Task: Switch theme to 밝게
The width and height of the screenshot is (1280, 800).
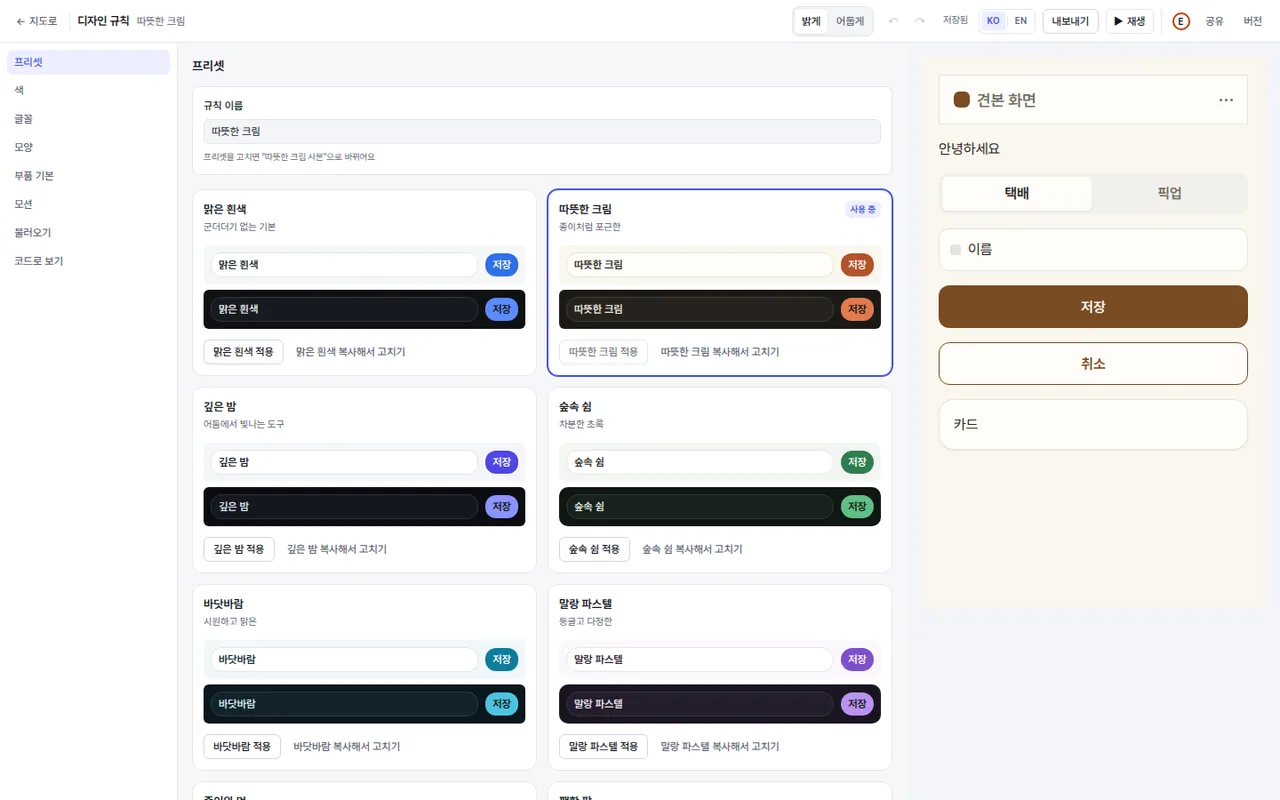Action: (811, 21)
